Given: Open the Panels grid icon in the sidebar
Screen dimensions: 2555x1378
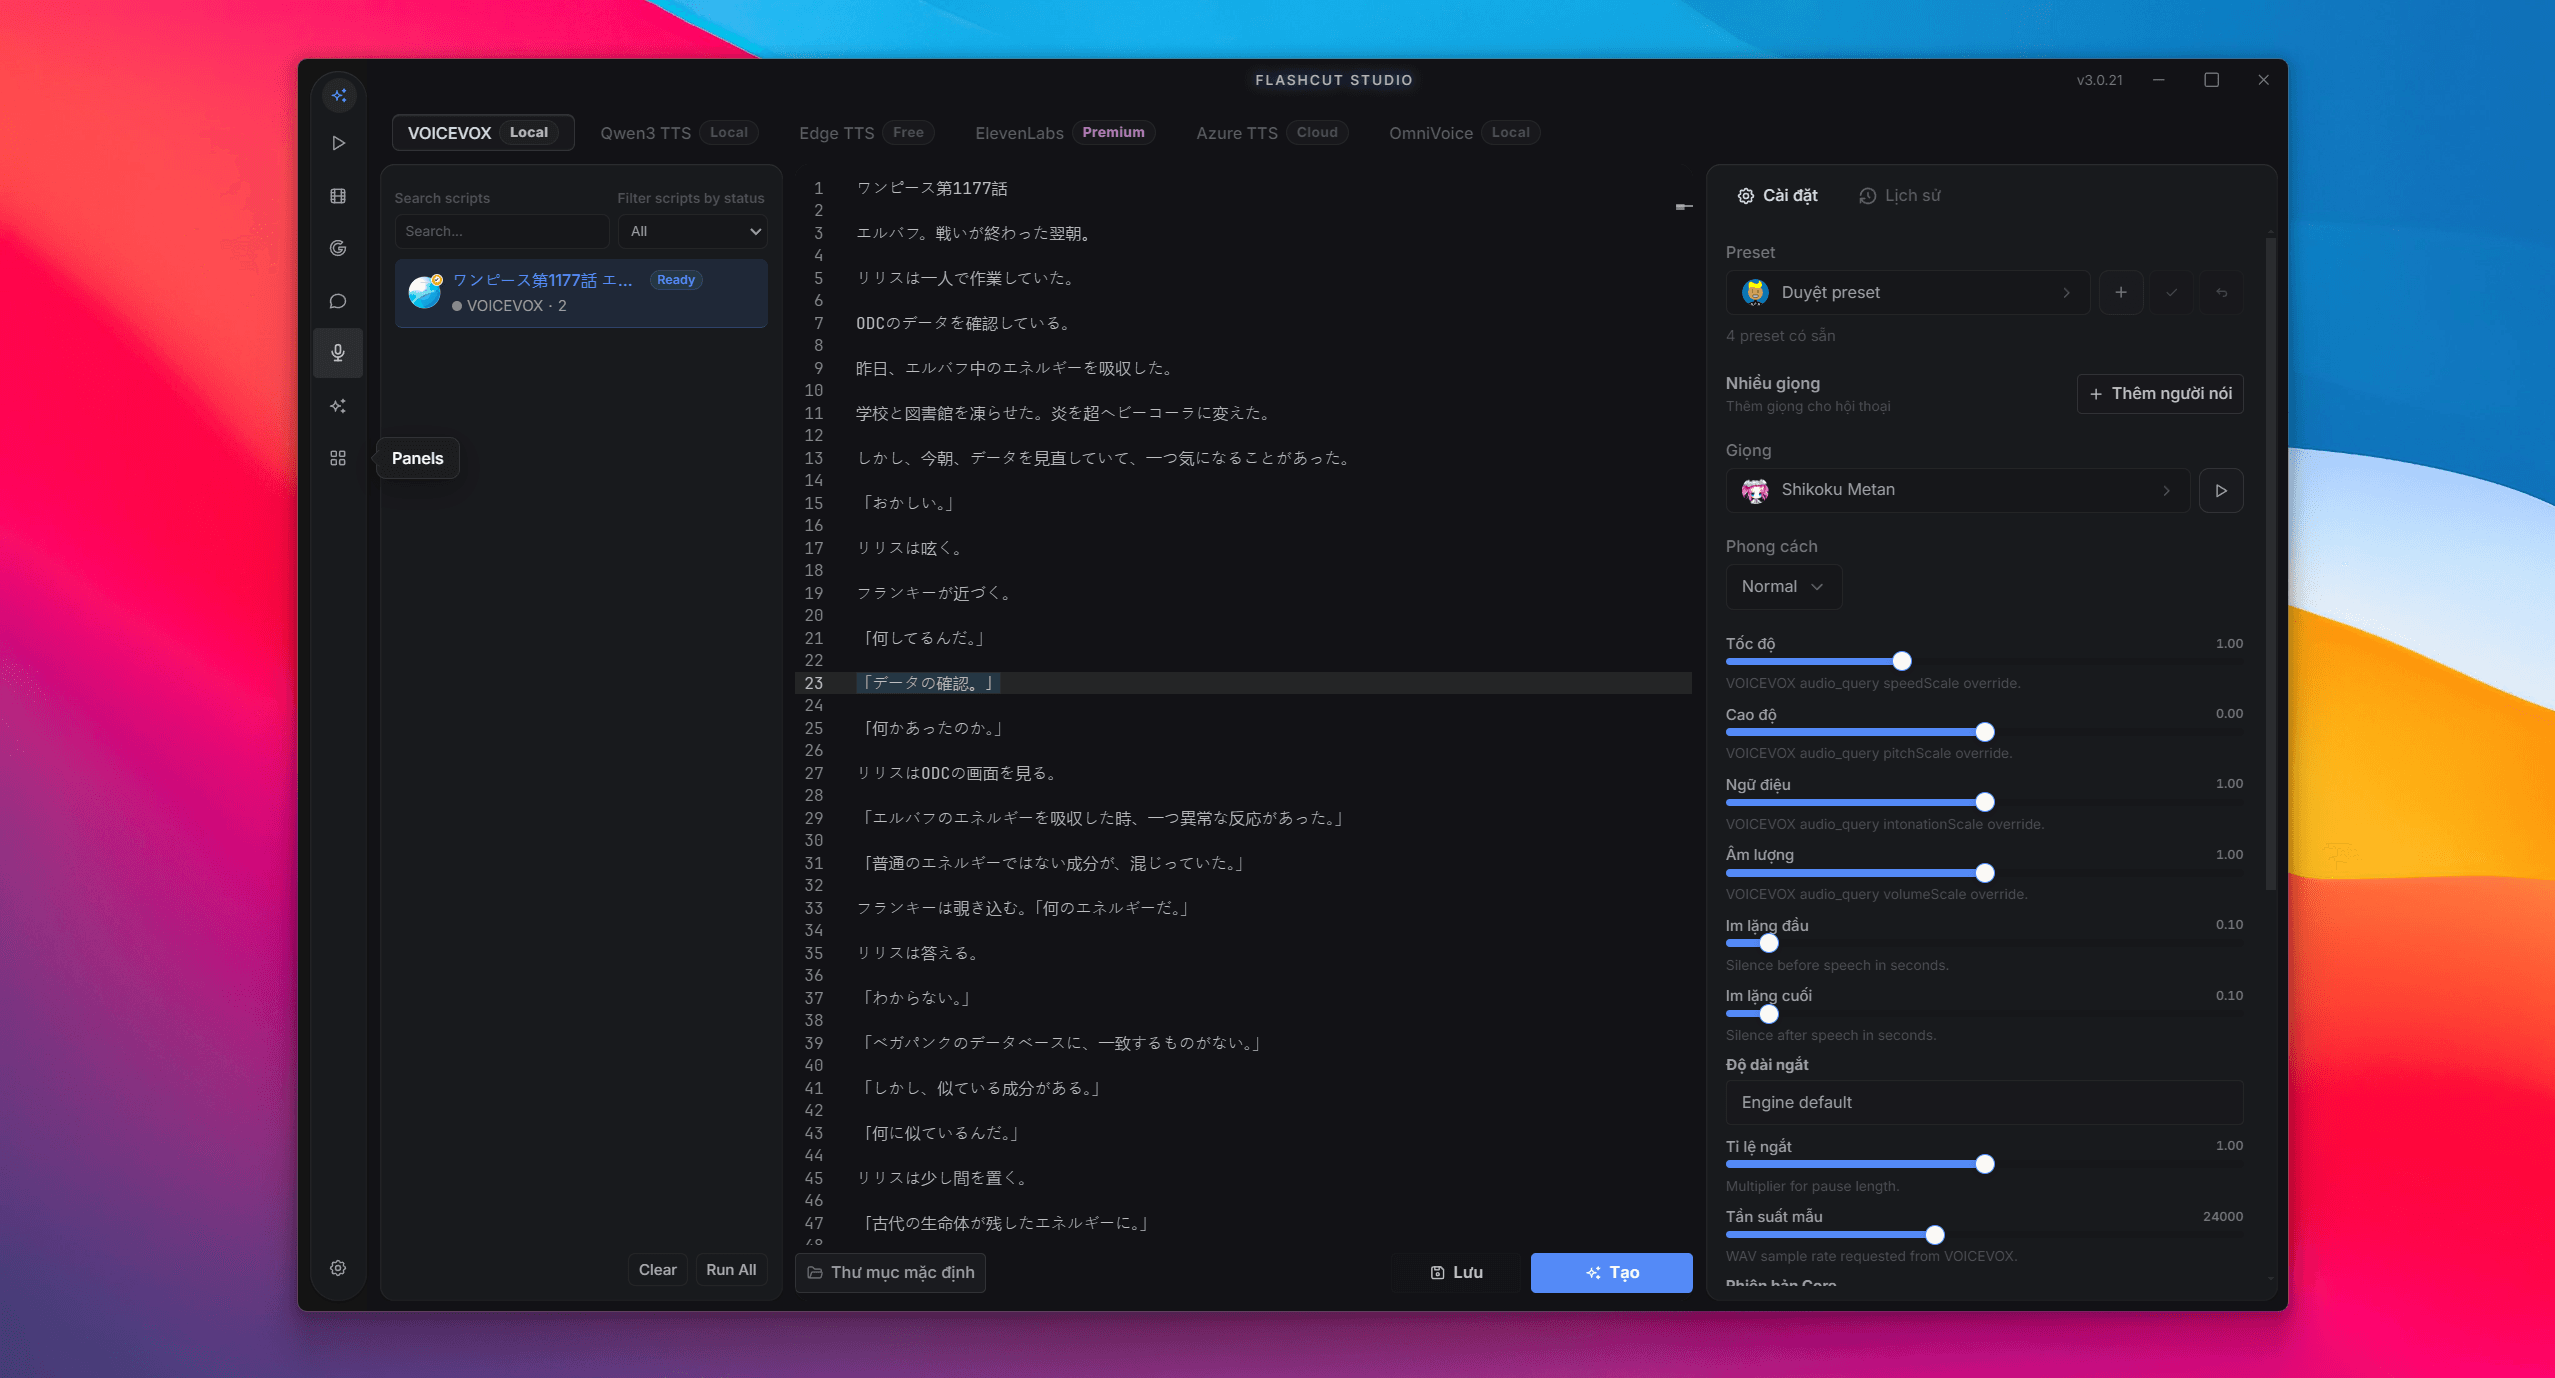Looking at the screenshot, I should pyautogui.click(x=339, y=458).
